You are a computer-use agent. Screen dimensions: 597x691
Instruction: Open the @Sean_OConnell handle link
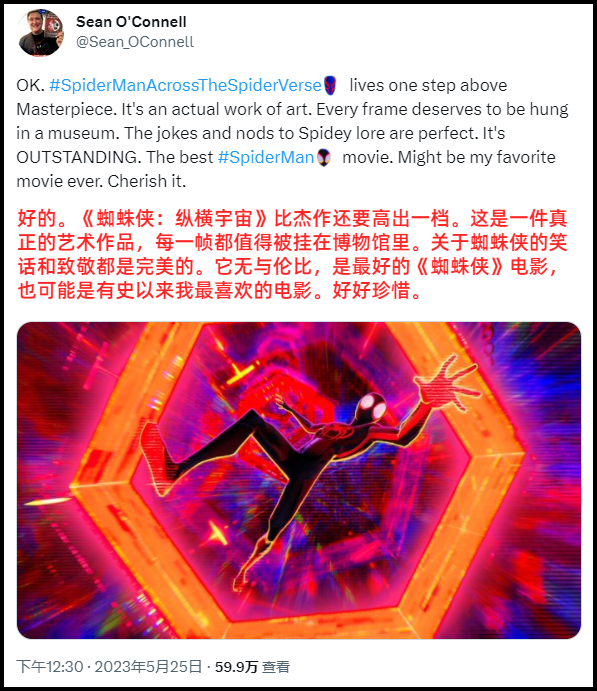coord(135,42)
